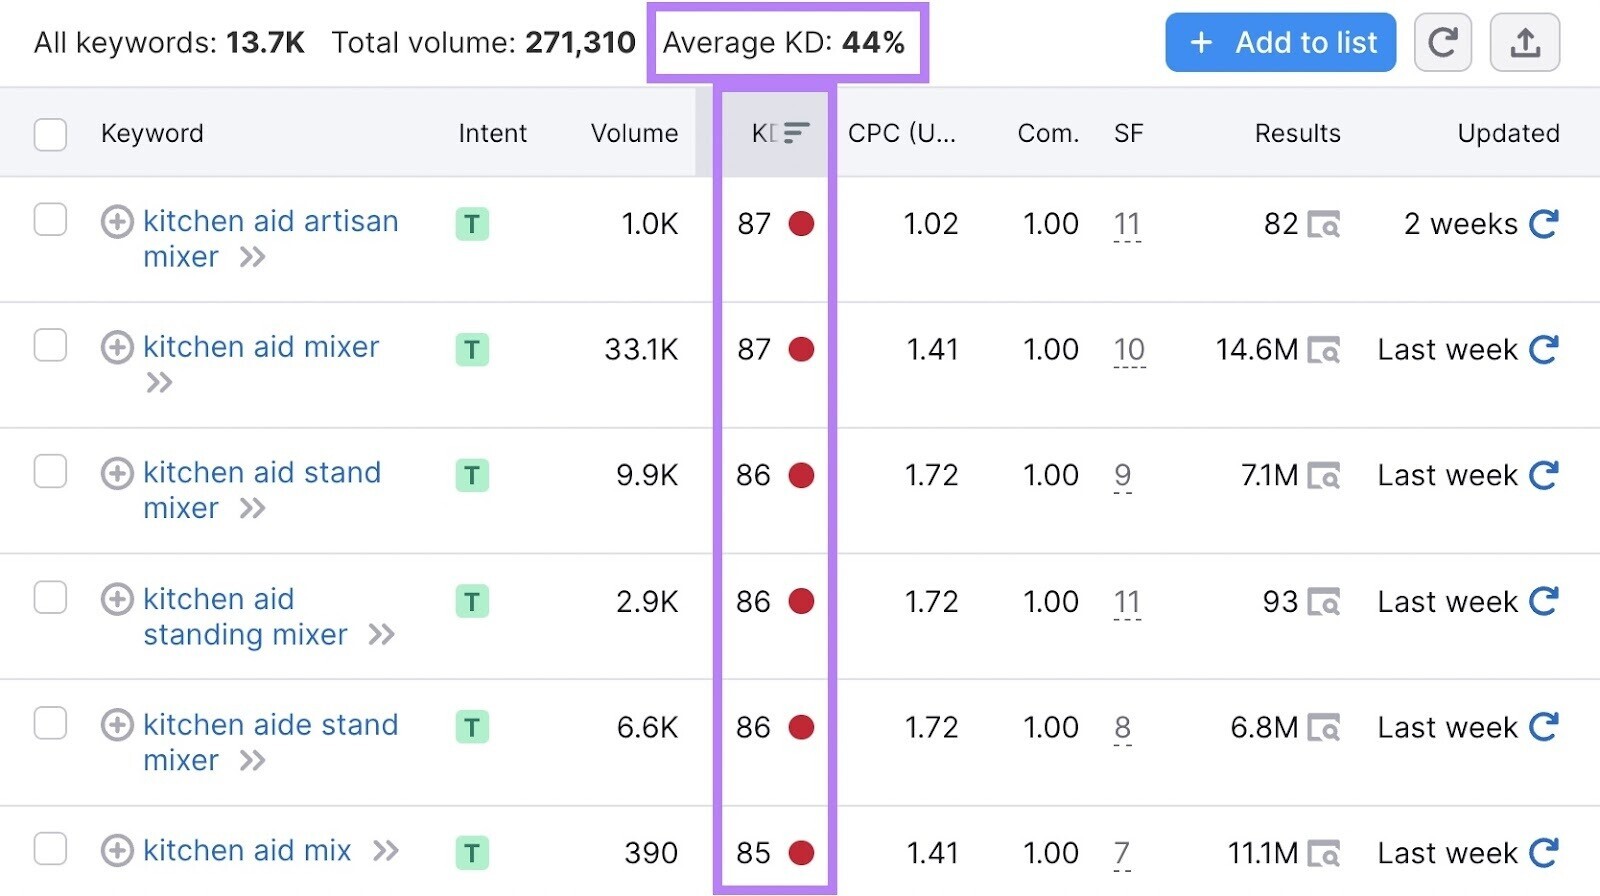Image resolution: width=1600 pixels, height=896 pixels.
Task: Expand double chevron for kitchen aid standing mixer
Action: tap(382, 635)
